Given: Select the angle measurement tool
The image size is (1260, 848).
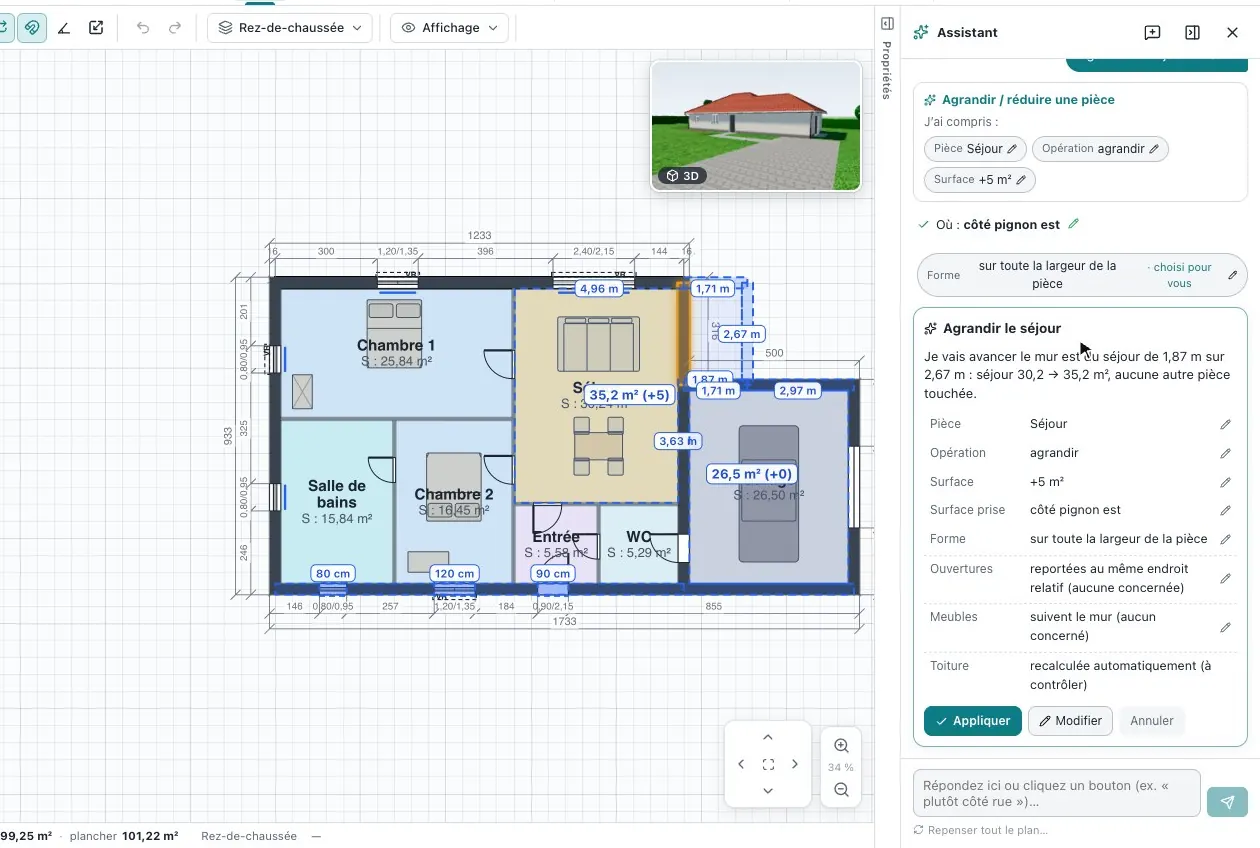Looking at the screenshot, I should point(64,28).
